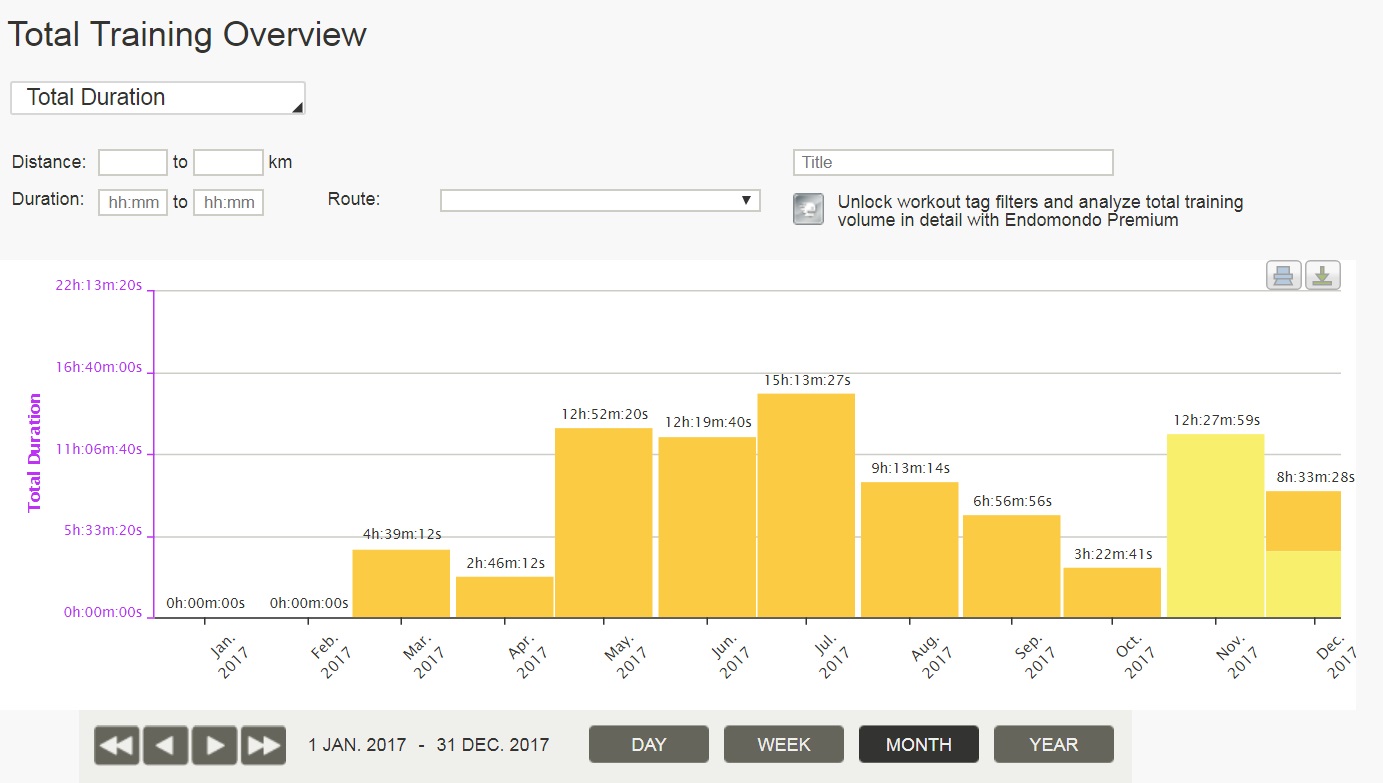Click the Feb. 2017 axis label

pos(329,656)
